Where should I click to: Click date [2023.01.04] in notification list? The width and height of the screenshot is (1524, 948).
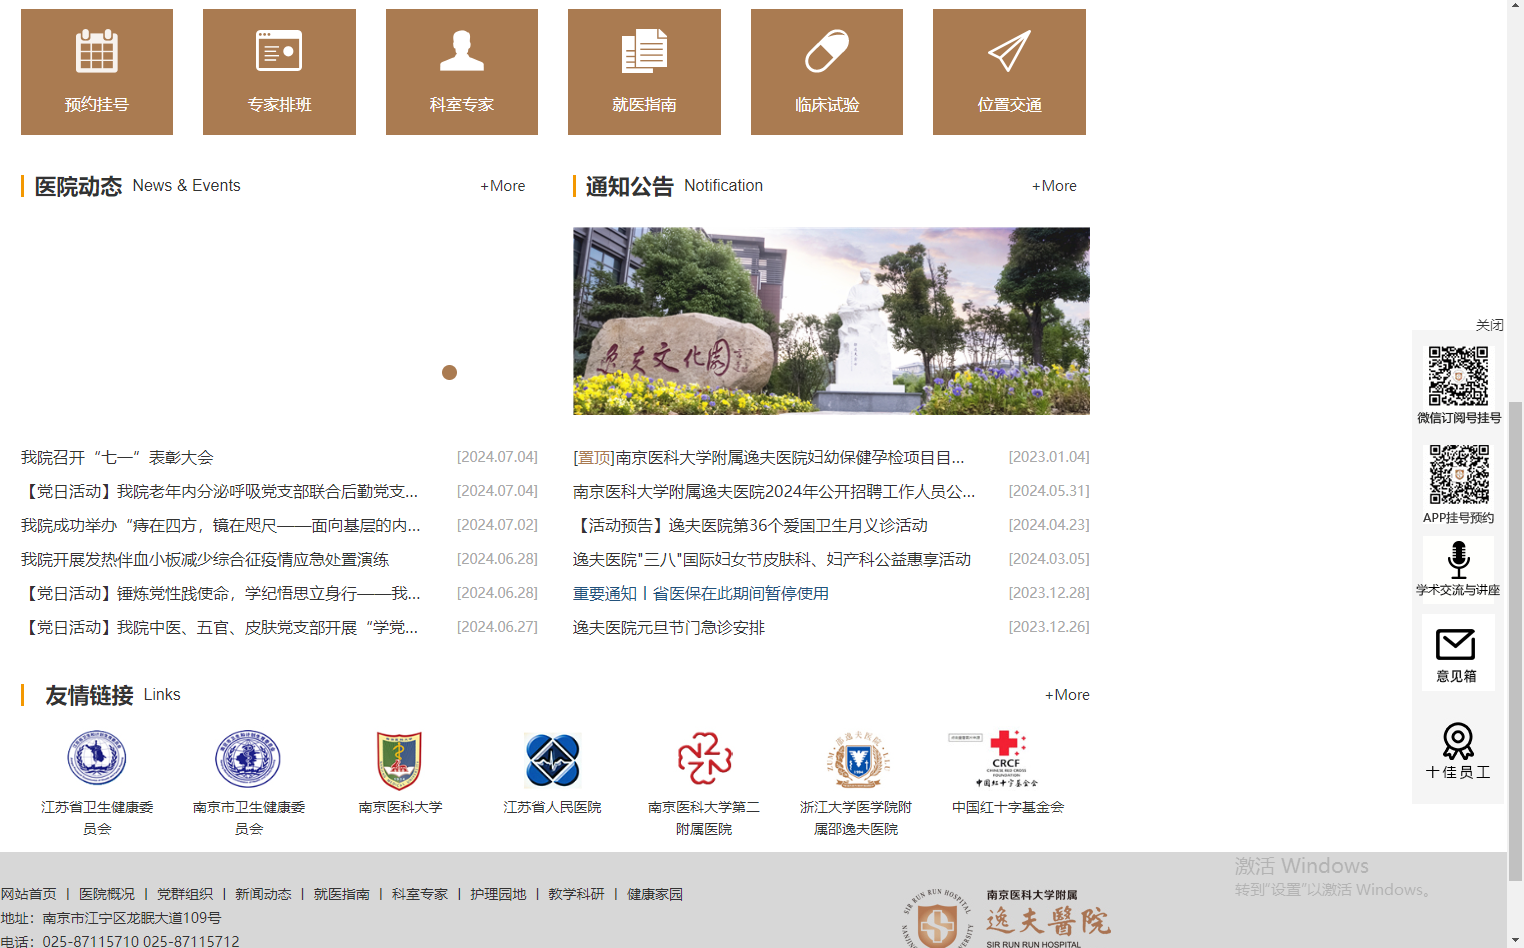(1049, 457)
